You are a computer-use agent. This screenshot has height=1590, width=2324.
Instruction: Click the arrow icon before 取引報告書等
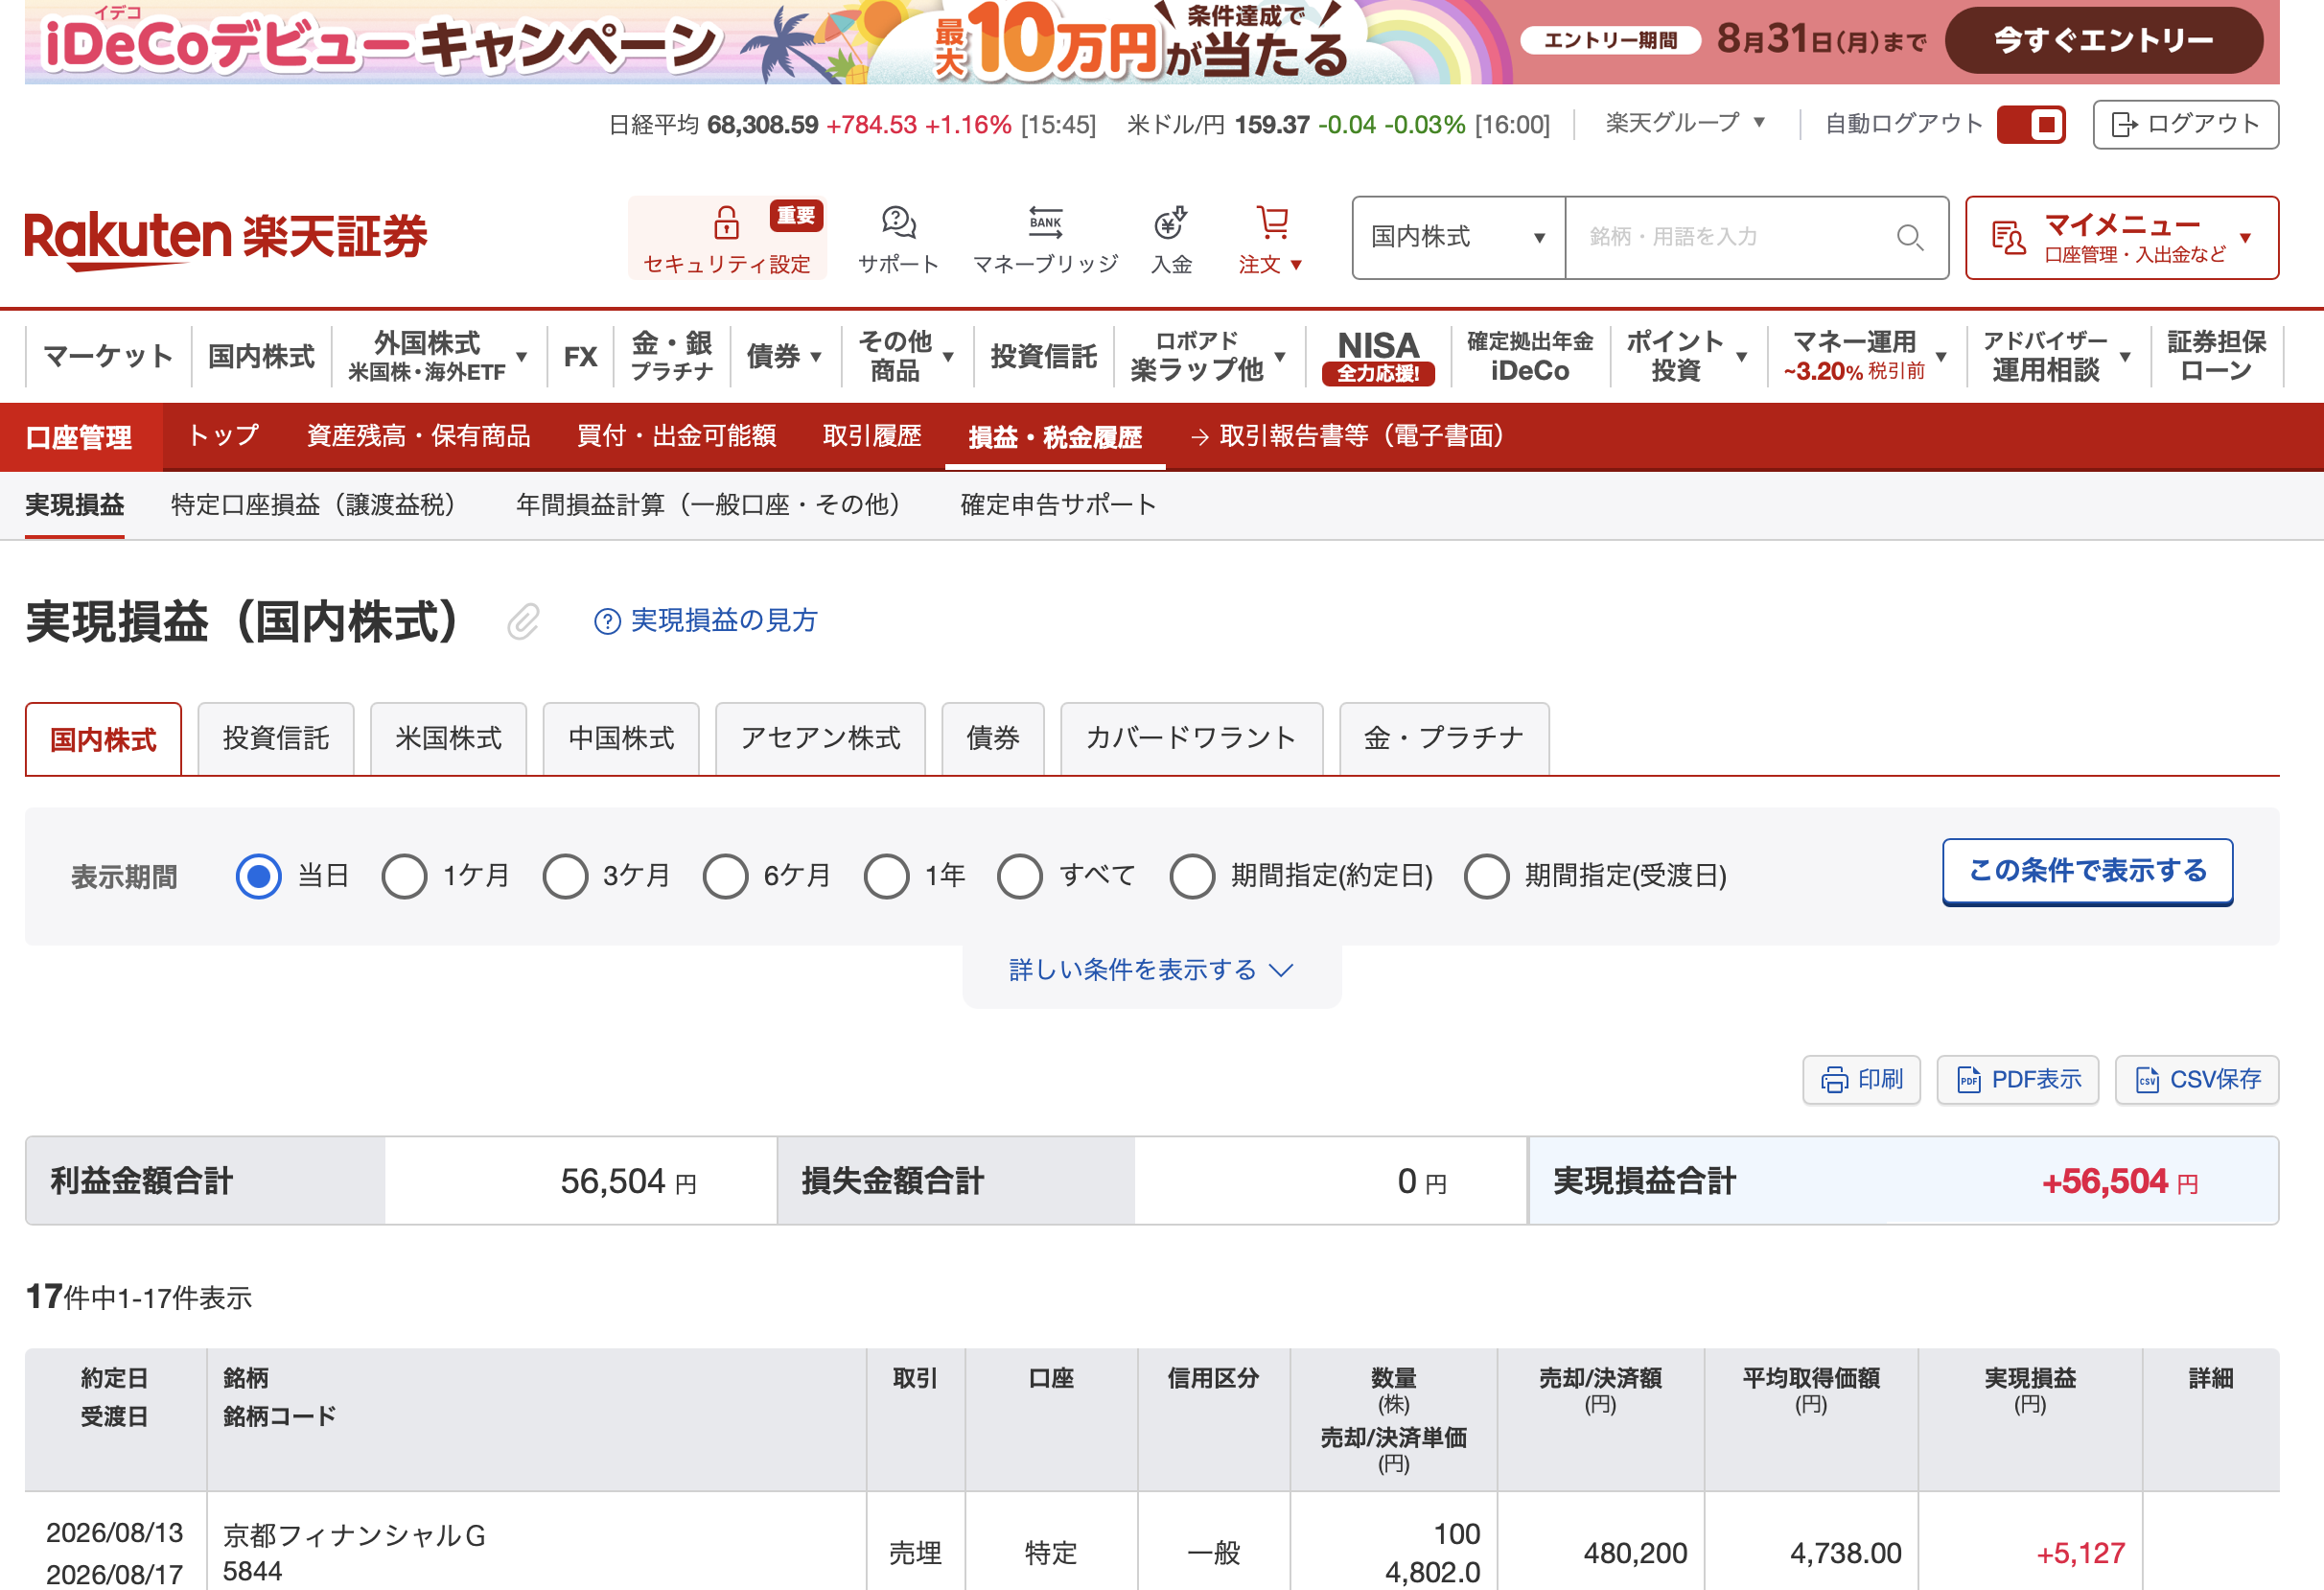(1200, 437)
